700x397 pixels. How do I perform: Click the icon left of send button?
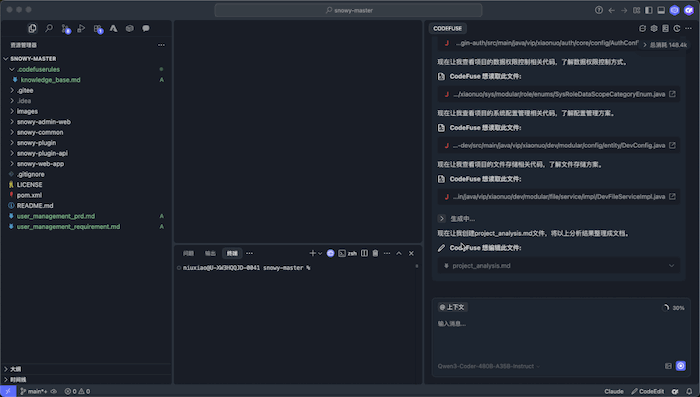coord(668,366)
